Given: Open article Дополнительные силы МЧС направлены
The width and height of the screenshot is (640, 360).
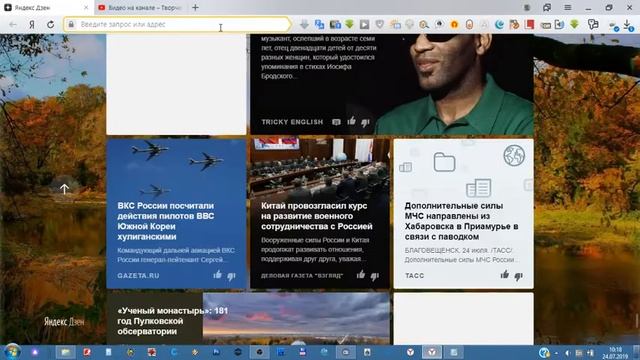Looking at the screenshot, I should [462, 221].
